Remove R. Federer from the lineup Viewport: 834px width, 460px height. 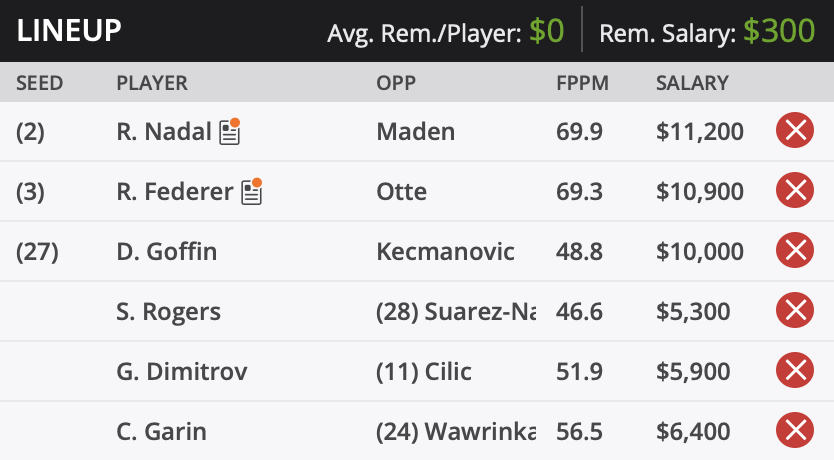tap(795, 190)
